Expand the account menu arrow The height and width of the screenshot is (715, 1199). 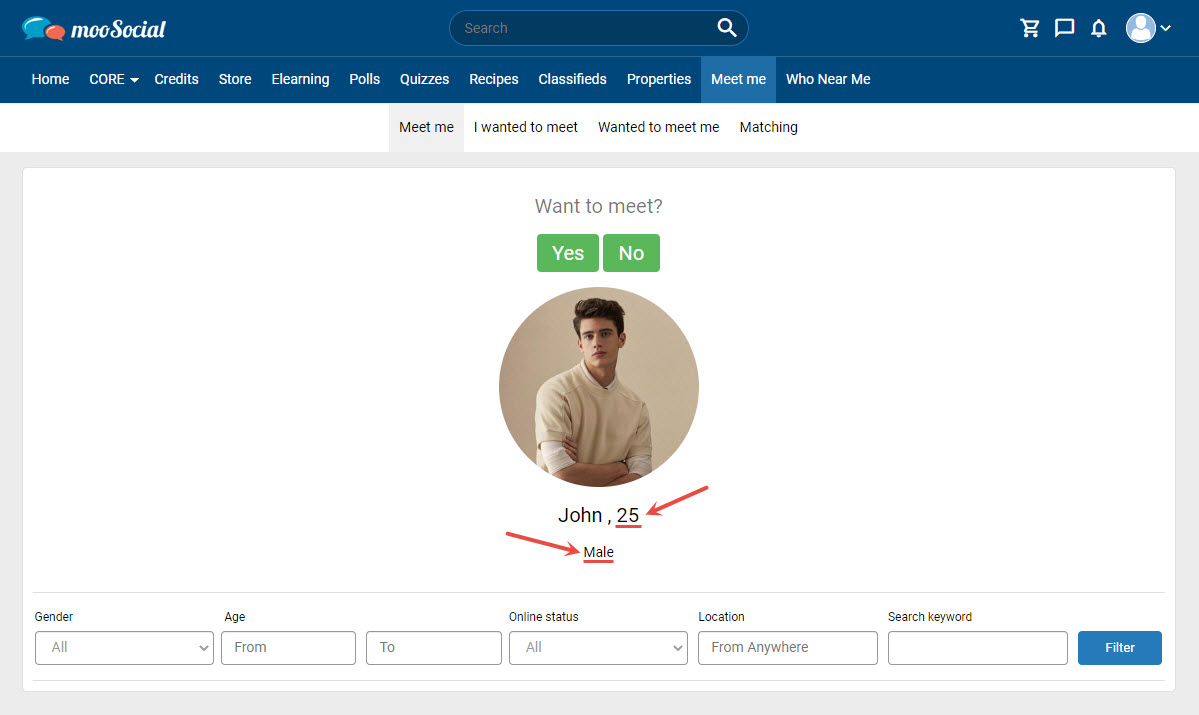[1165, 28]
